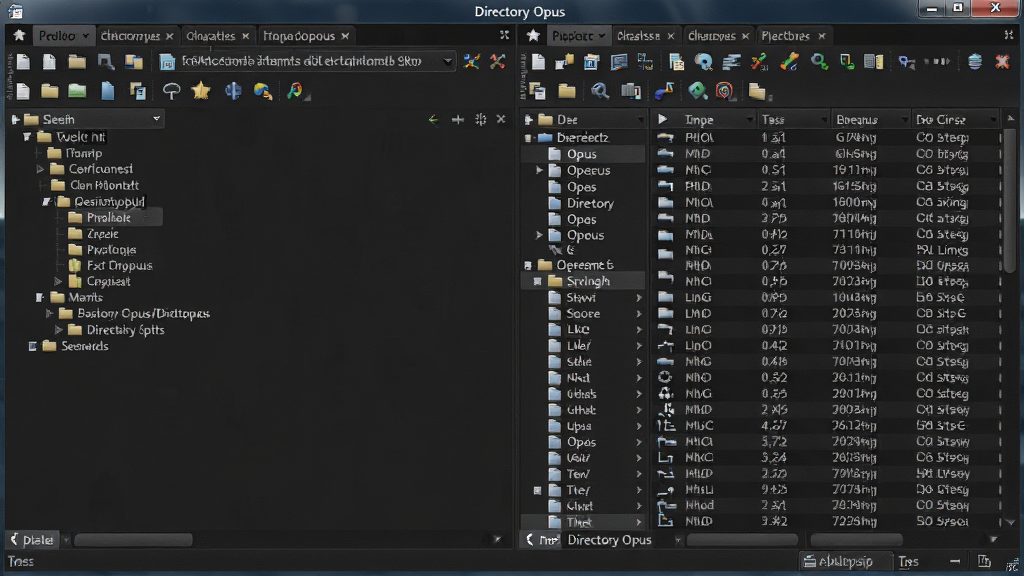Click the play triangle in the file list header
Image resolution: width=1024 pixels, height=576 pixels.
click(663, 120)
